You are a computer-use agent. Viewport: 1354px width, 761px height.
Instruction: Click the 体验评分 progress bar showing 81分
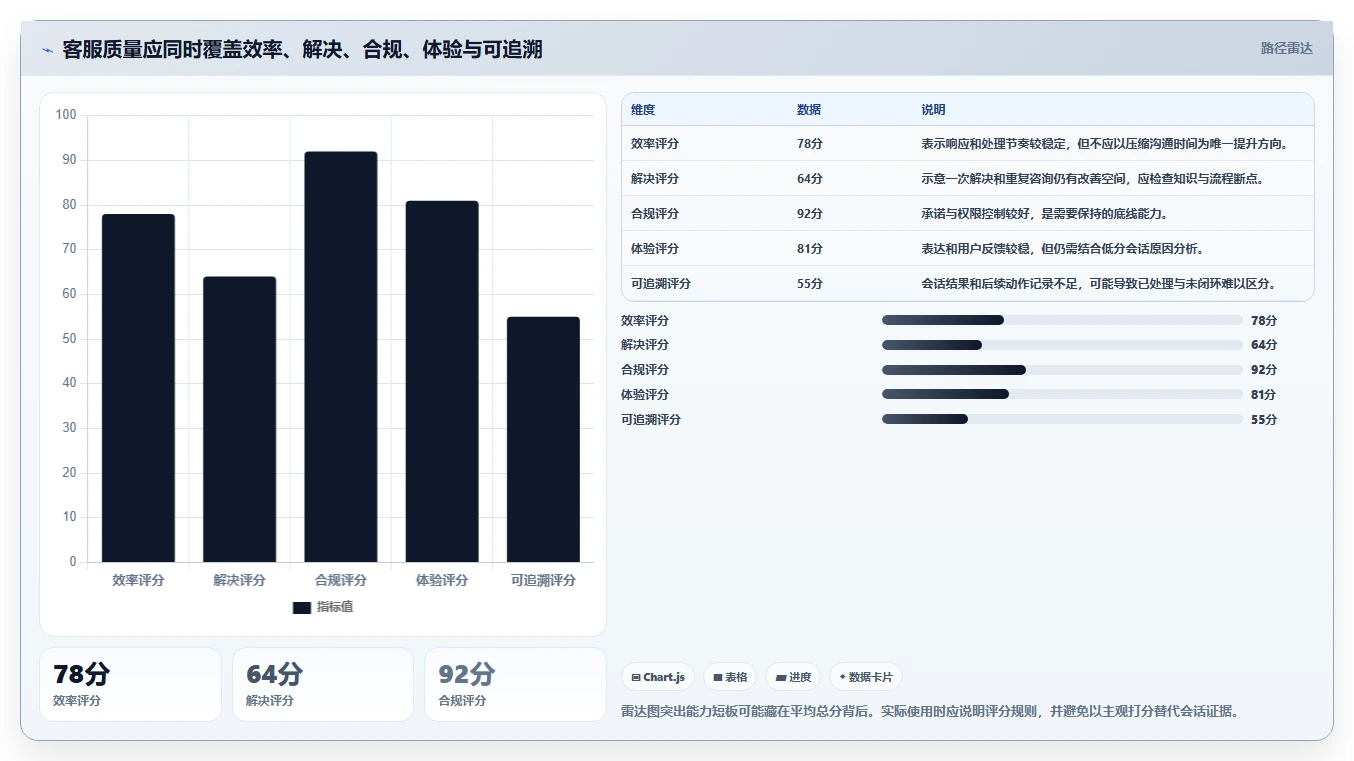pyautogui.click(x=1062, y=394)
